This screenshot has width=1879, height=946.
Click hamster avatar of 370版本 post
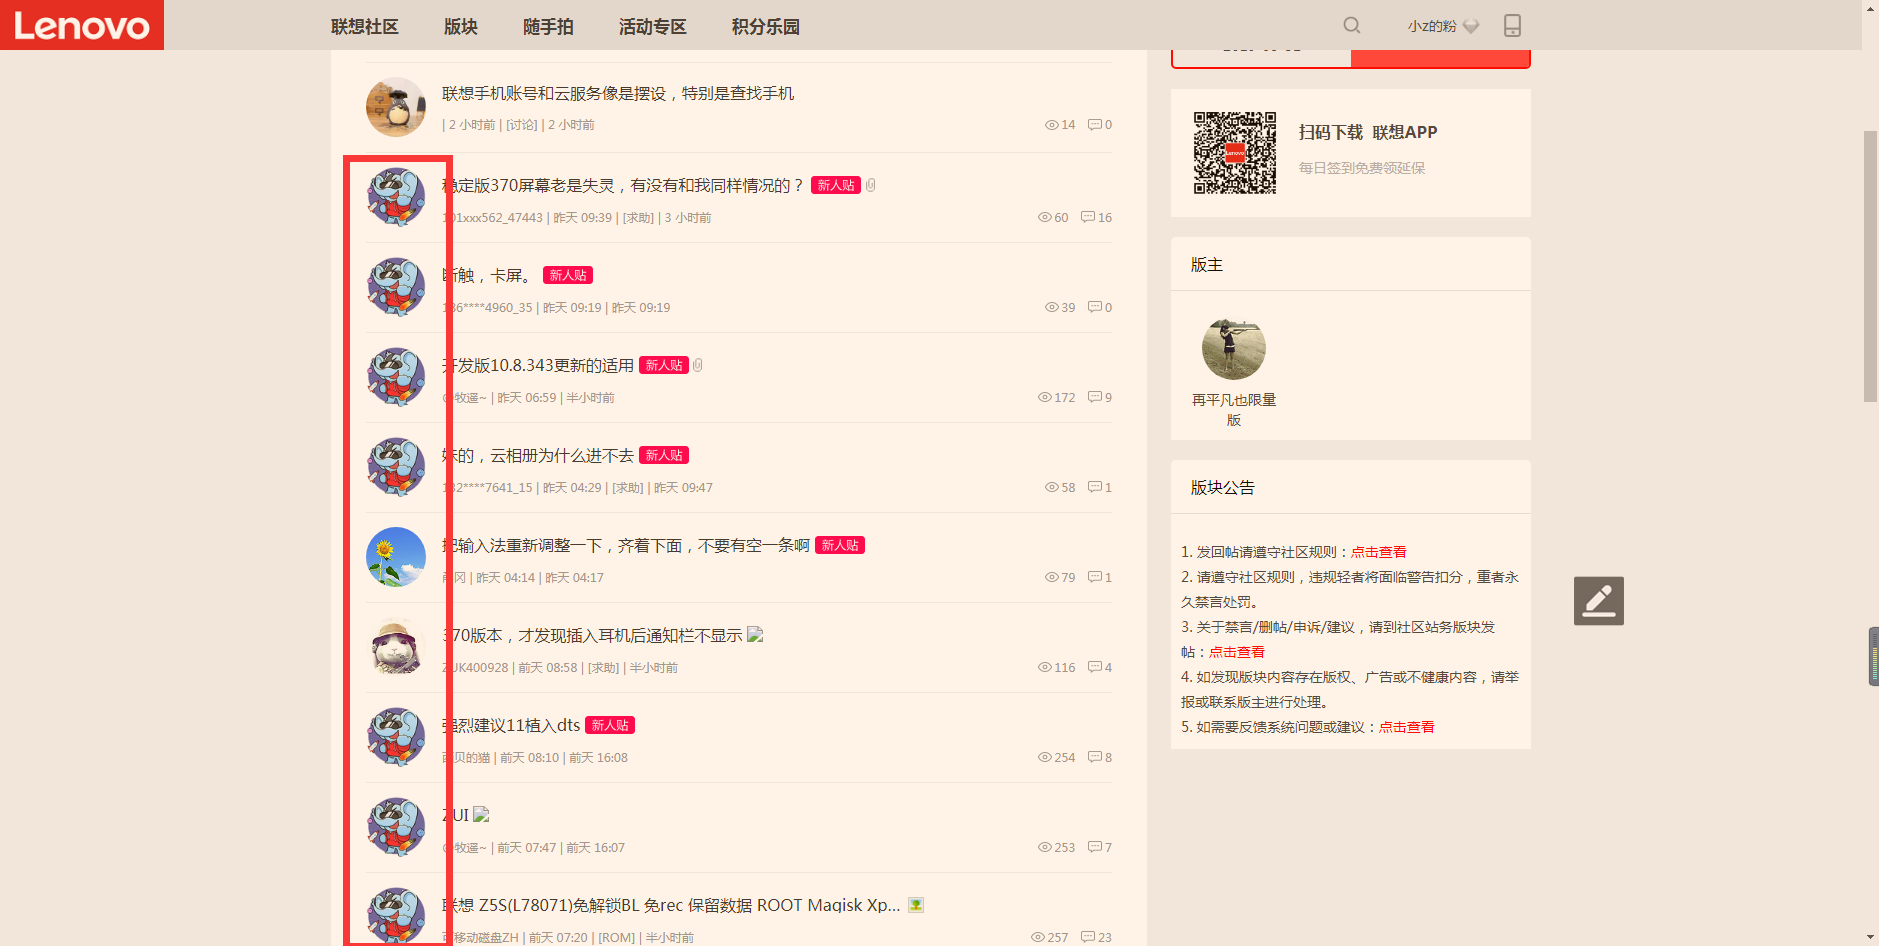(x=396, y=647)
